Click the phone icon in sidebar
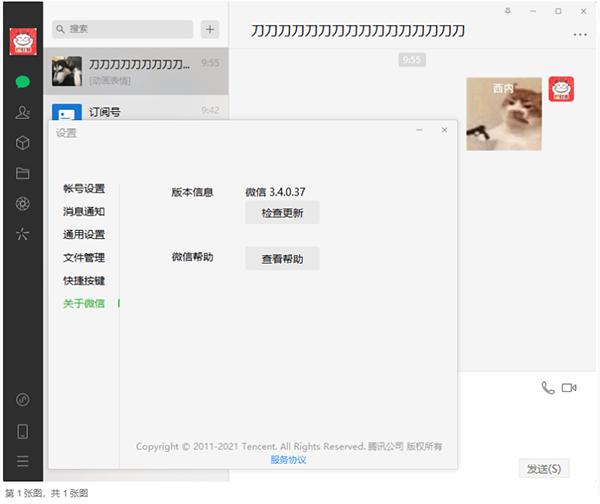 coord(23,431)
